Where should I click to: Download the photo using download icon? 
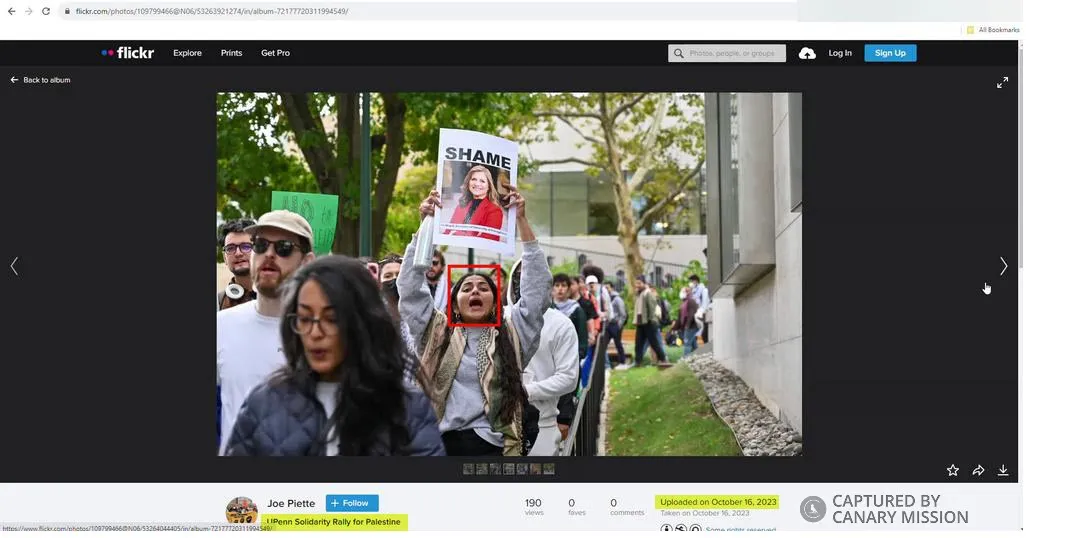click(x=1003, y=470)
